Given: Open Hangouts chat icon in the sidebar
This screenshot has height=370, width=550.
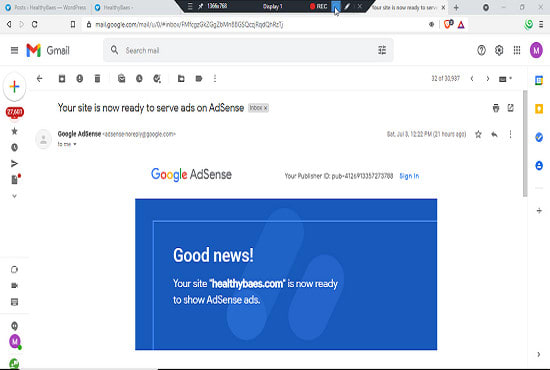Looking at the screenshot, I should (x=14, y=326).
